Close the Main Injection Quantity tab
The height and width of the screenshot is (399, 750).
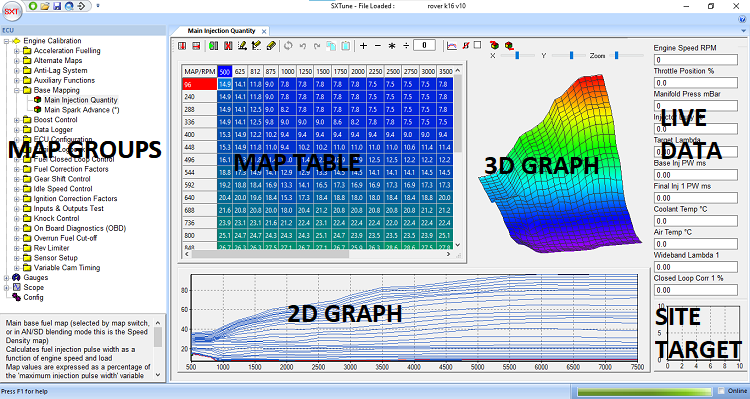coord(264,31)
